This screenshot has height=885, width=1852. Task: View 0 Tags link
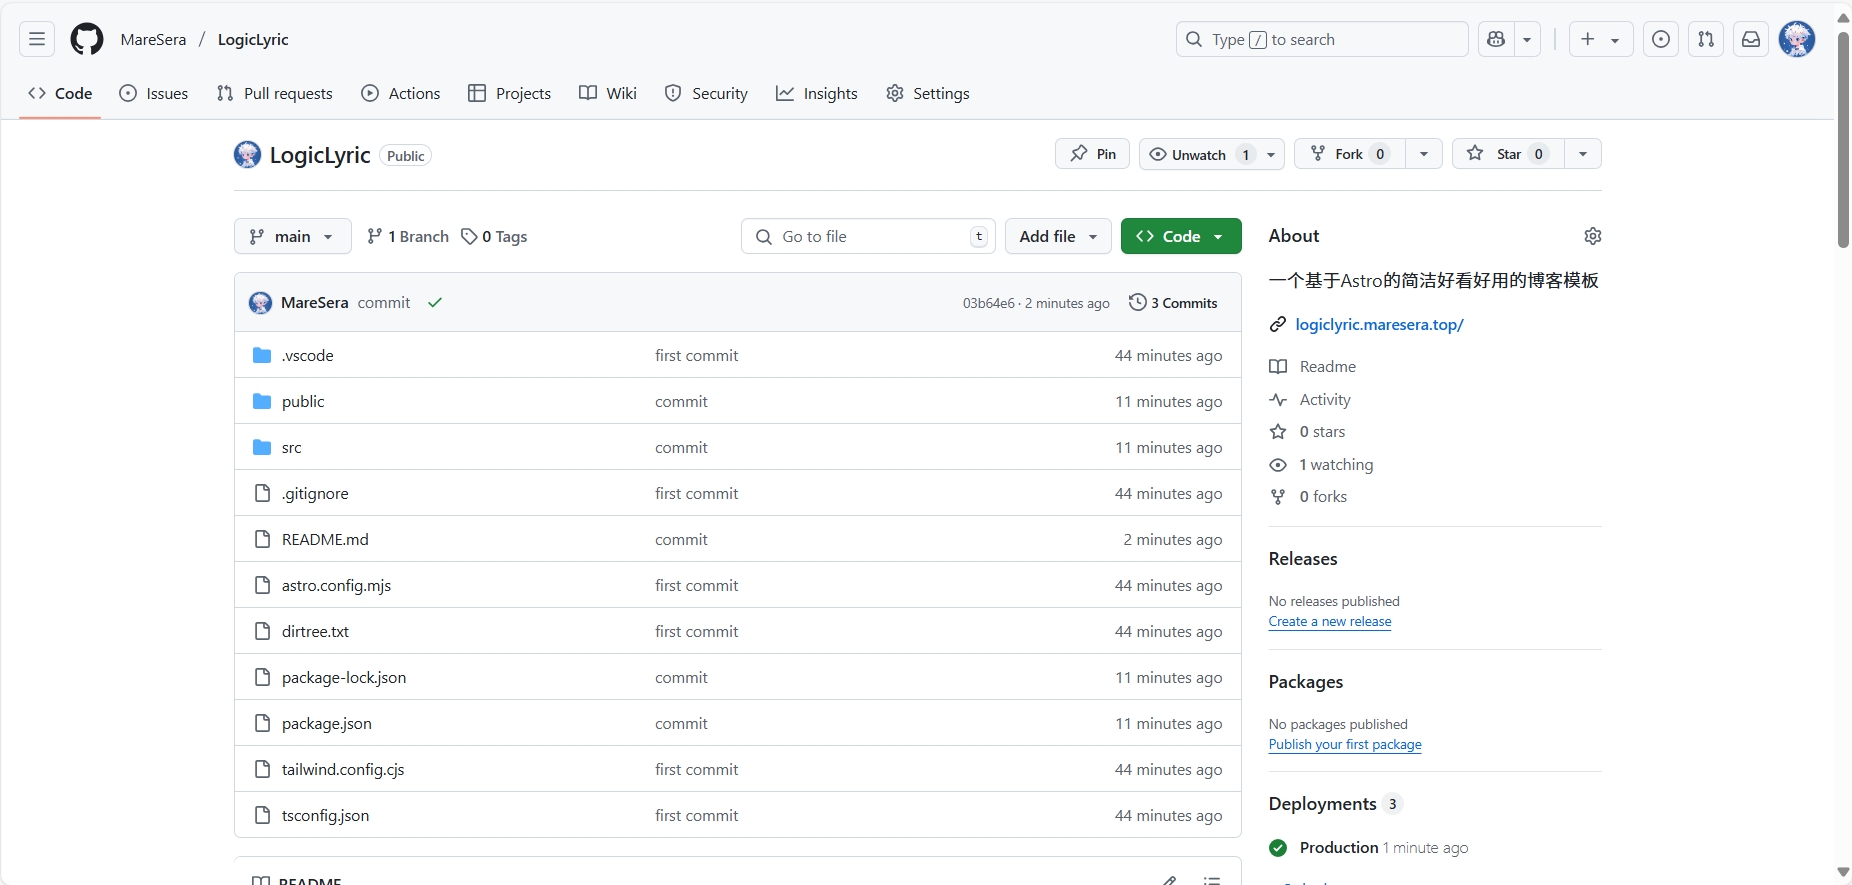tap(494, 236)
